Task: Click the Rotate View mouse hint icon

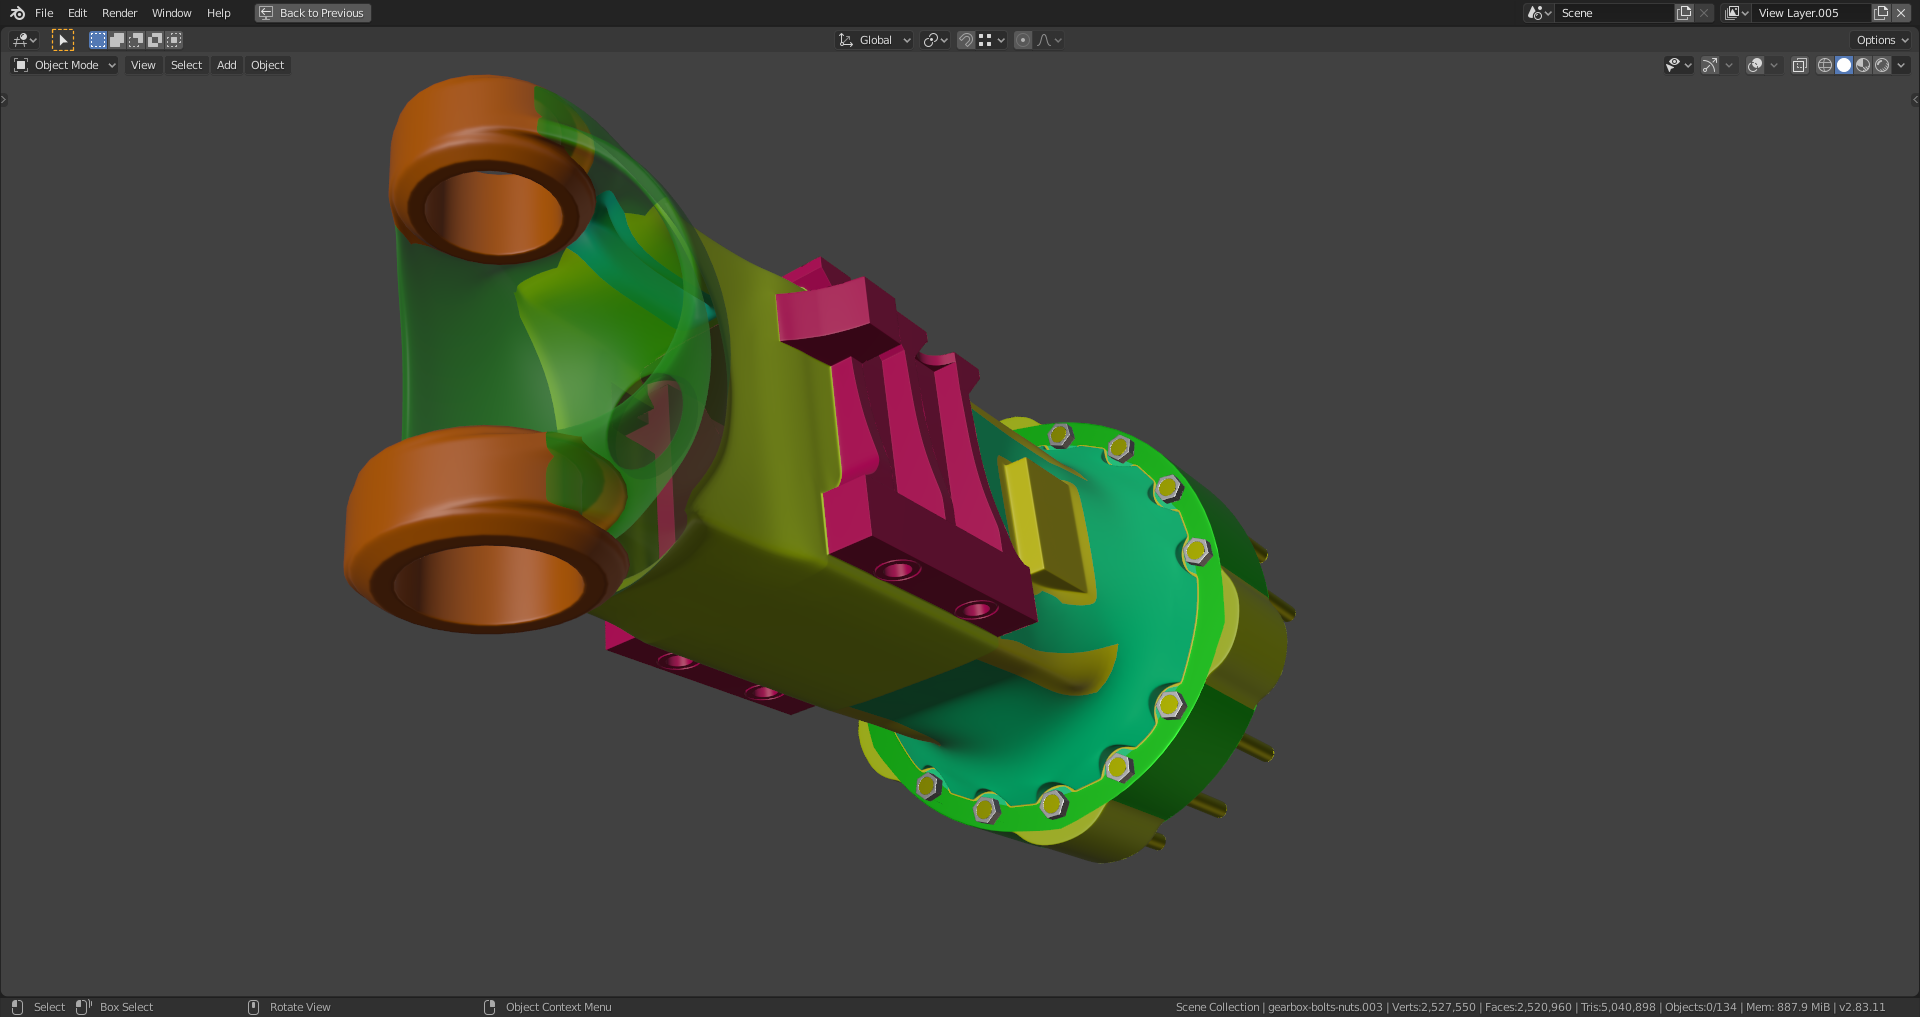Action: [253, 1007]
